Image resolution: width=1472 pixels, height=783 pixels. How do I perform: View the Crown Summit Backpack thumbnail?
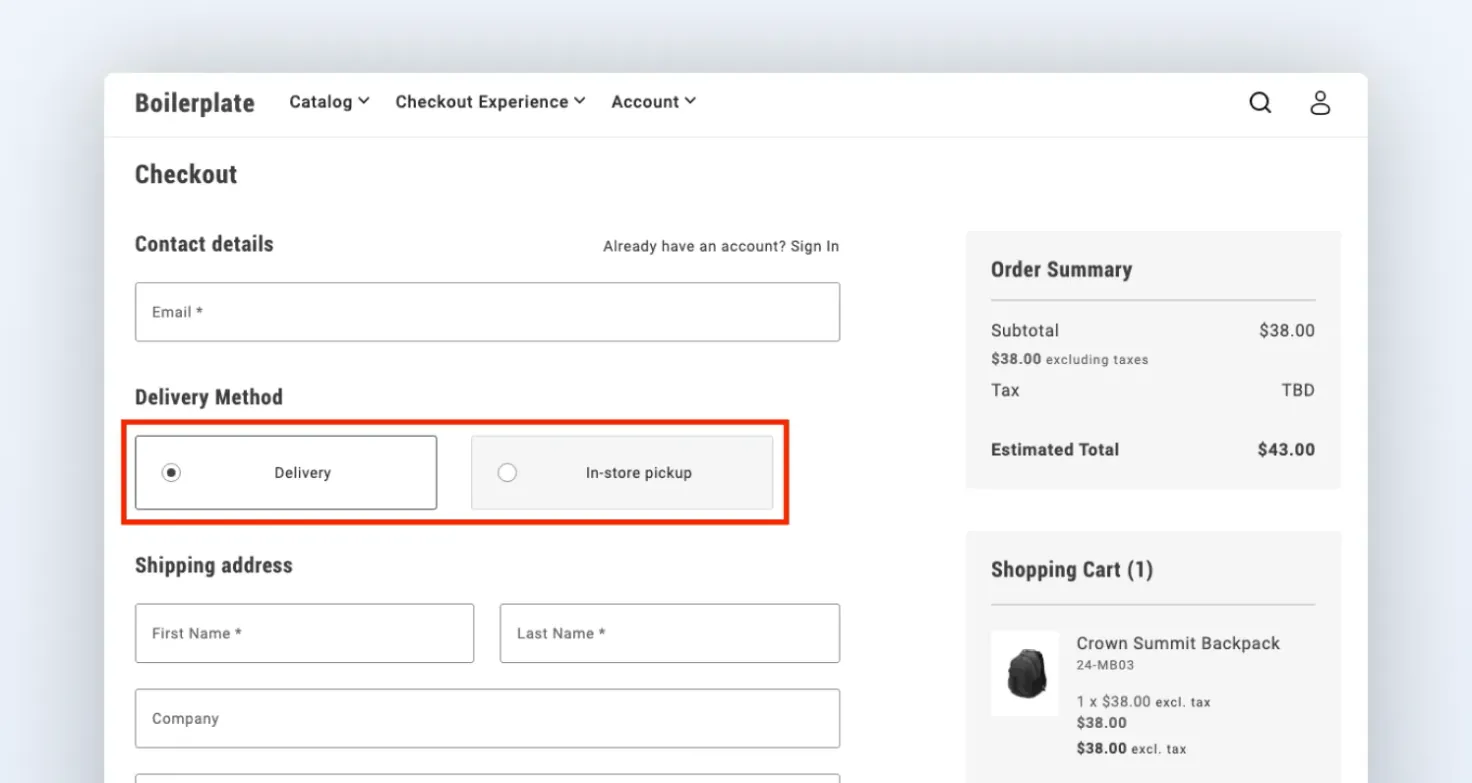point(1025,673)
